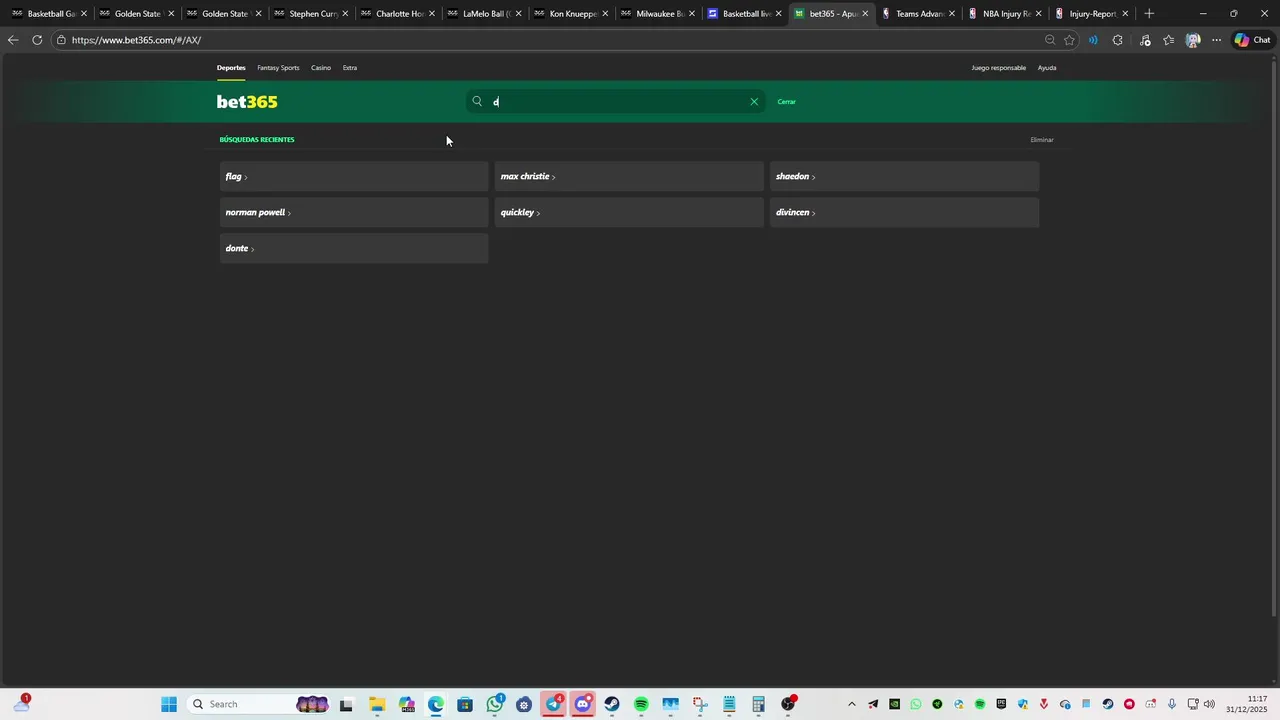The image size is (1280, 720).
Task: Click Eliminar to clear recent searches
Action: (1042, 140)
